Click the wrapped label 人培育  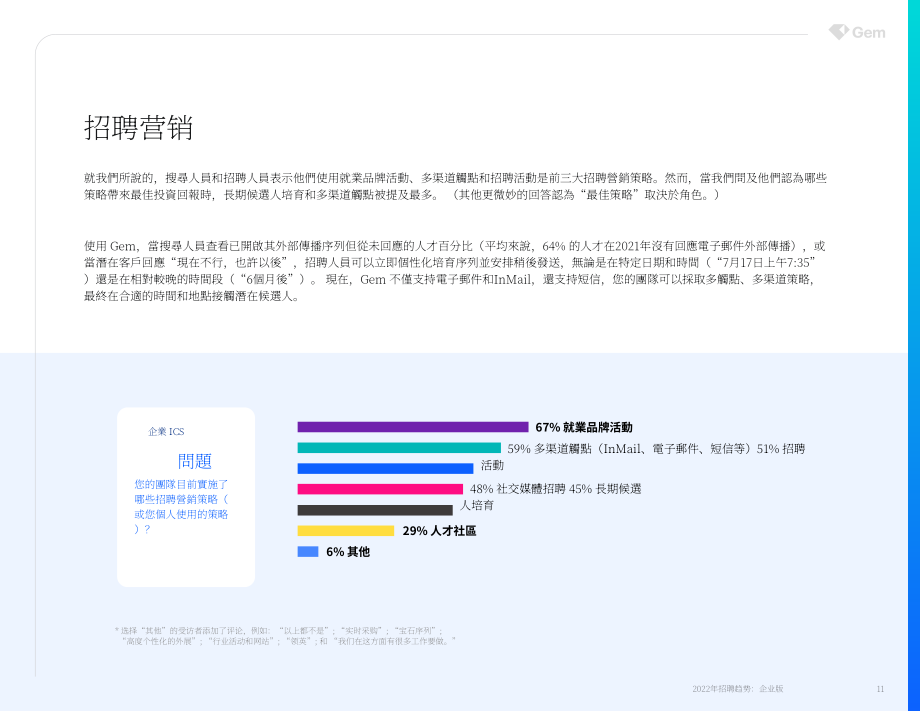tap(476, 506)
